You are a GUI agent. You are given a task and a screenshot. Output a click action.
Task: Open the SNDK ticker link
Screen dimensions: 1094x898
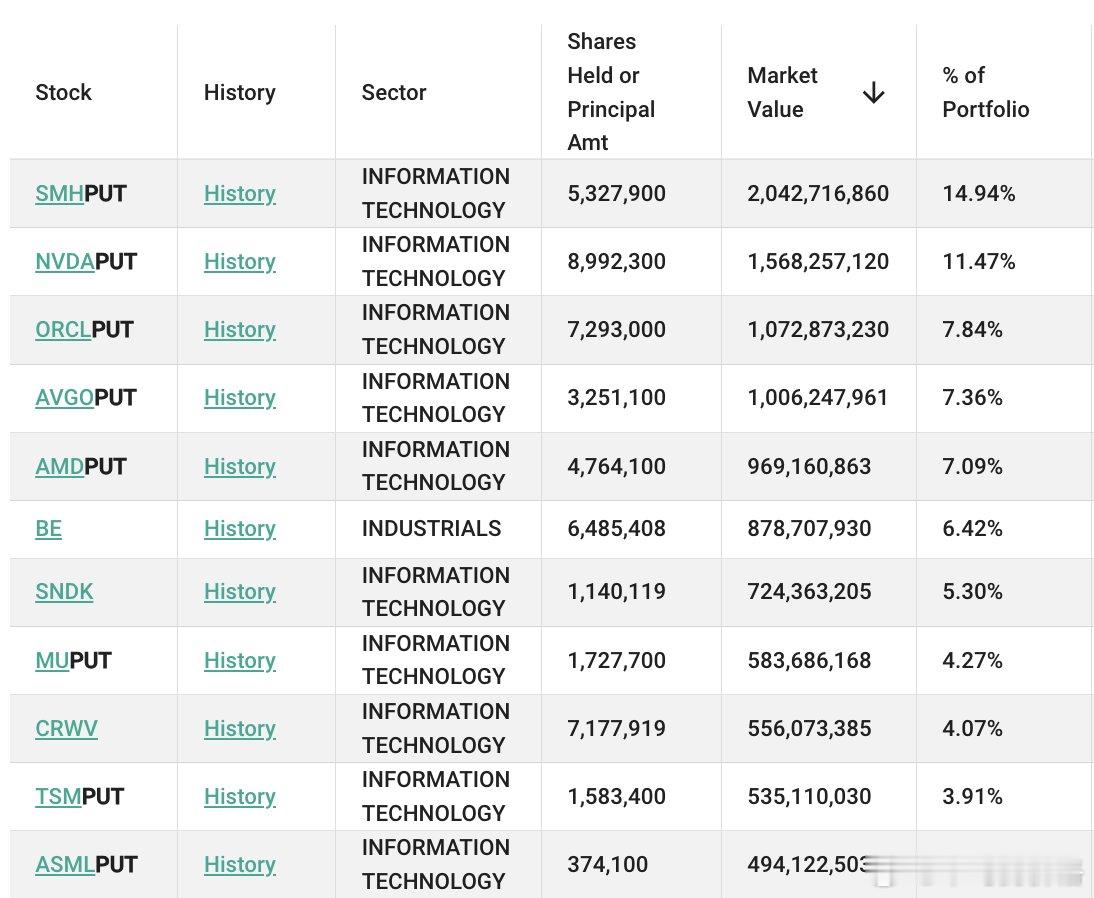[x=64, y=592]
